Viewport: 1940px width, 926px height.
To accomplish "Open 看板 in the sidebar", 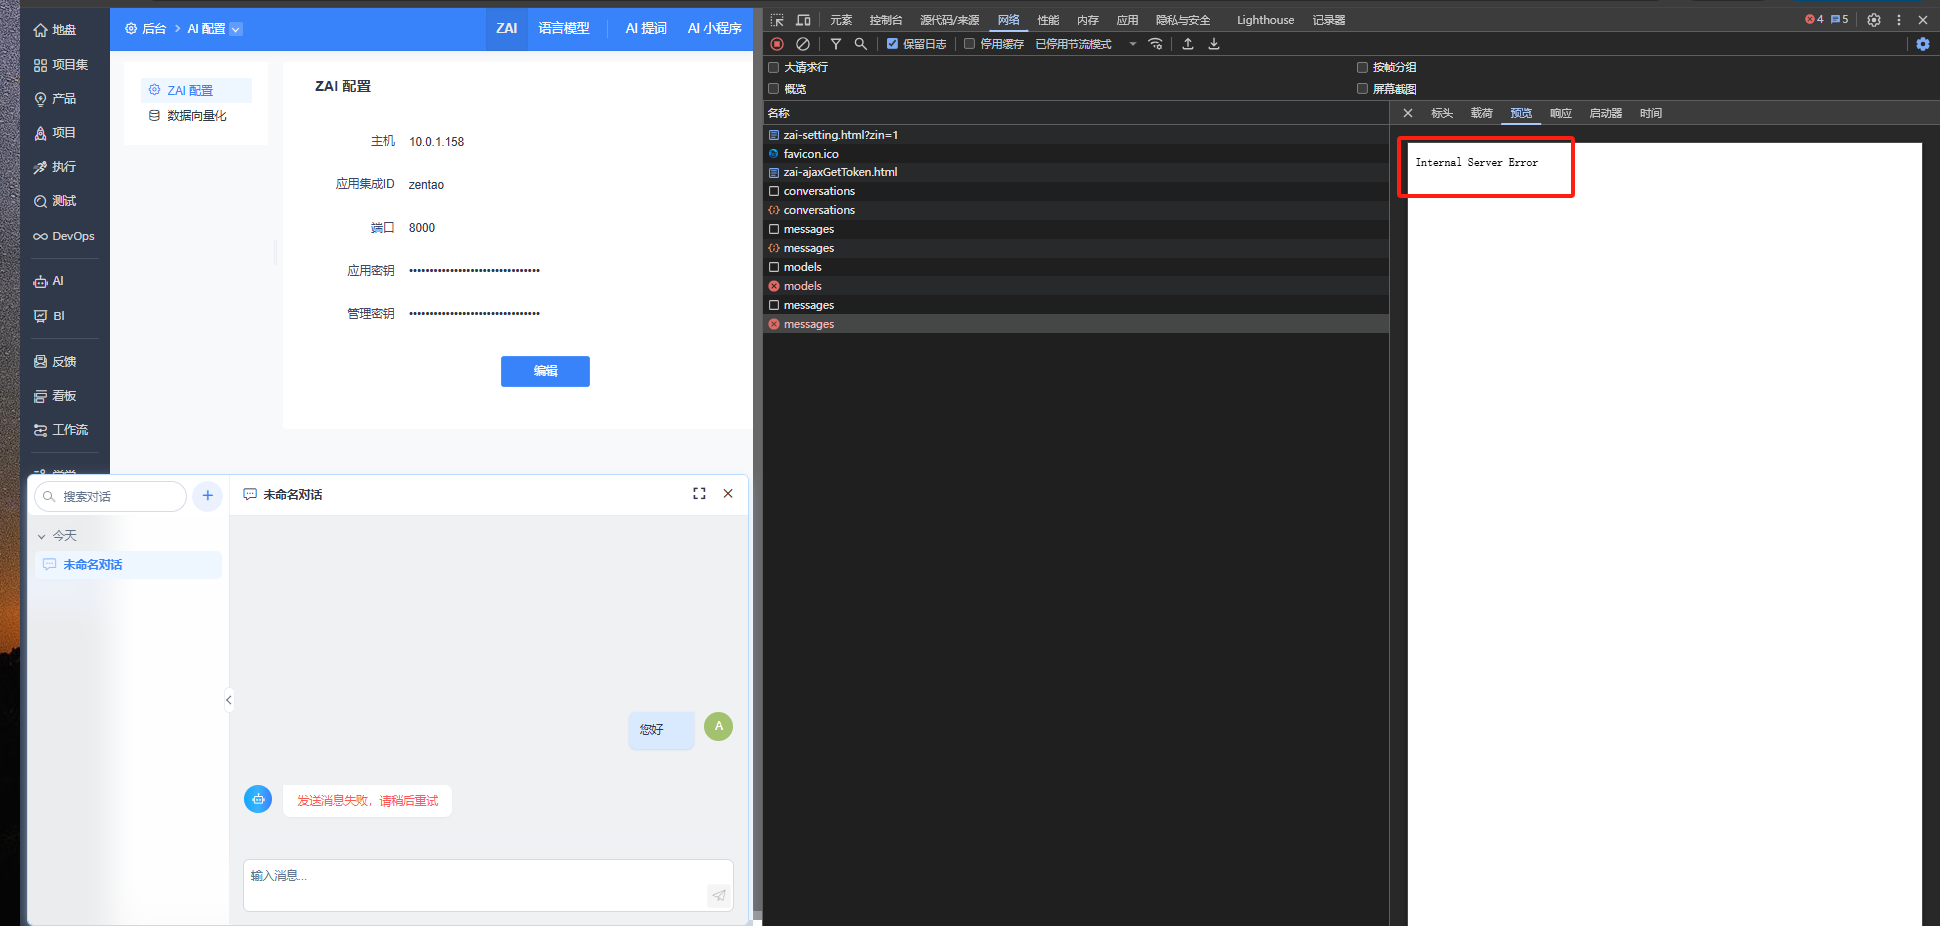I will point(55,396).
